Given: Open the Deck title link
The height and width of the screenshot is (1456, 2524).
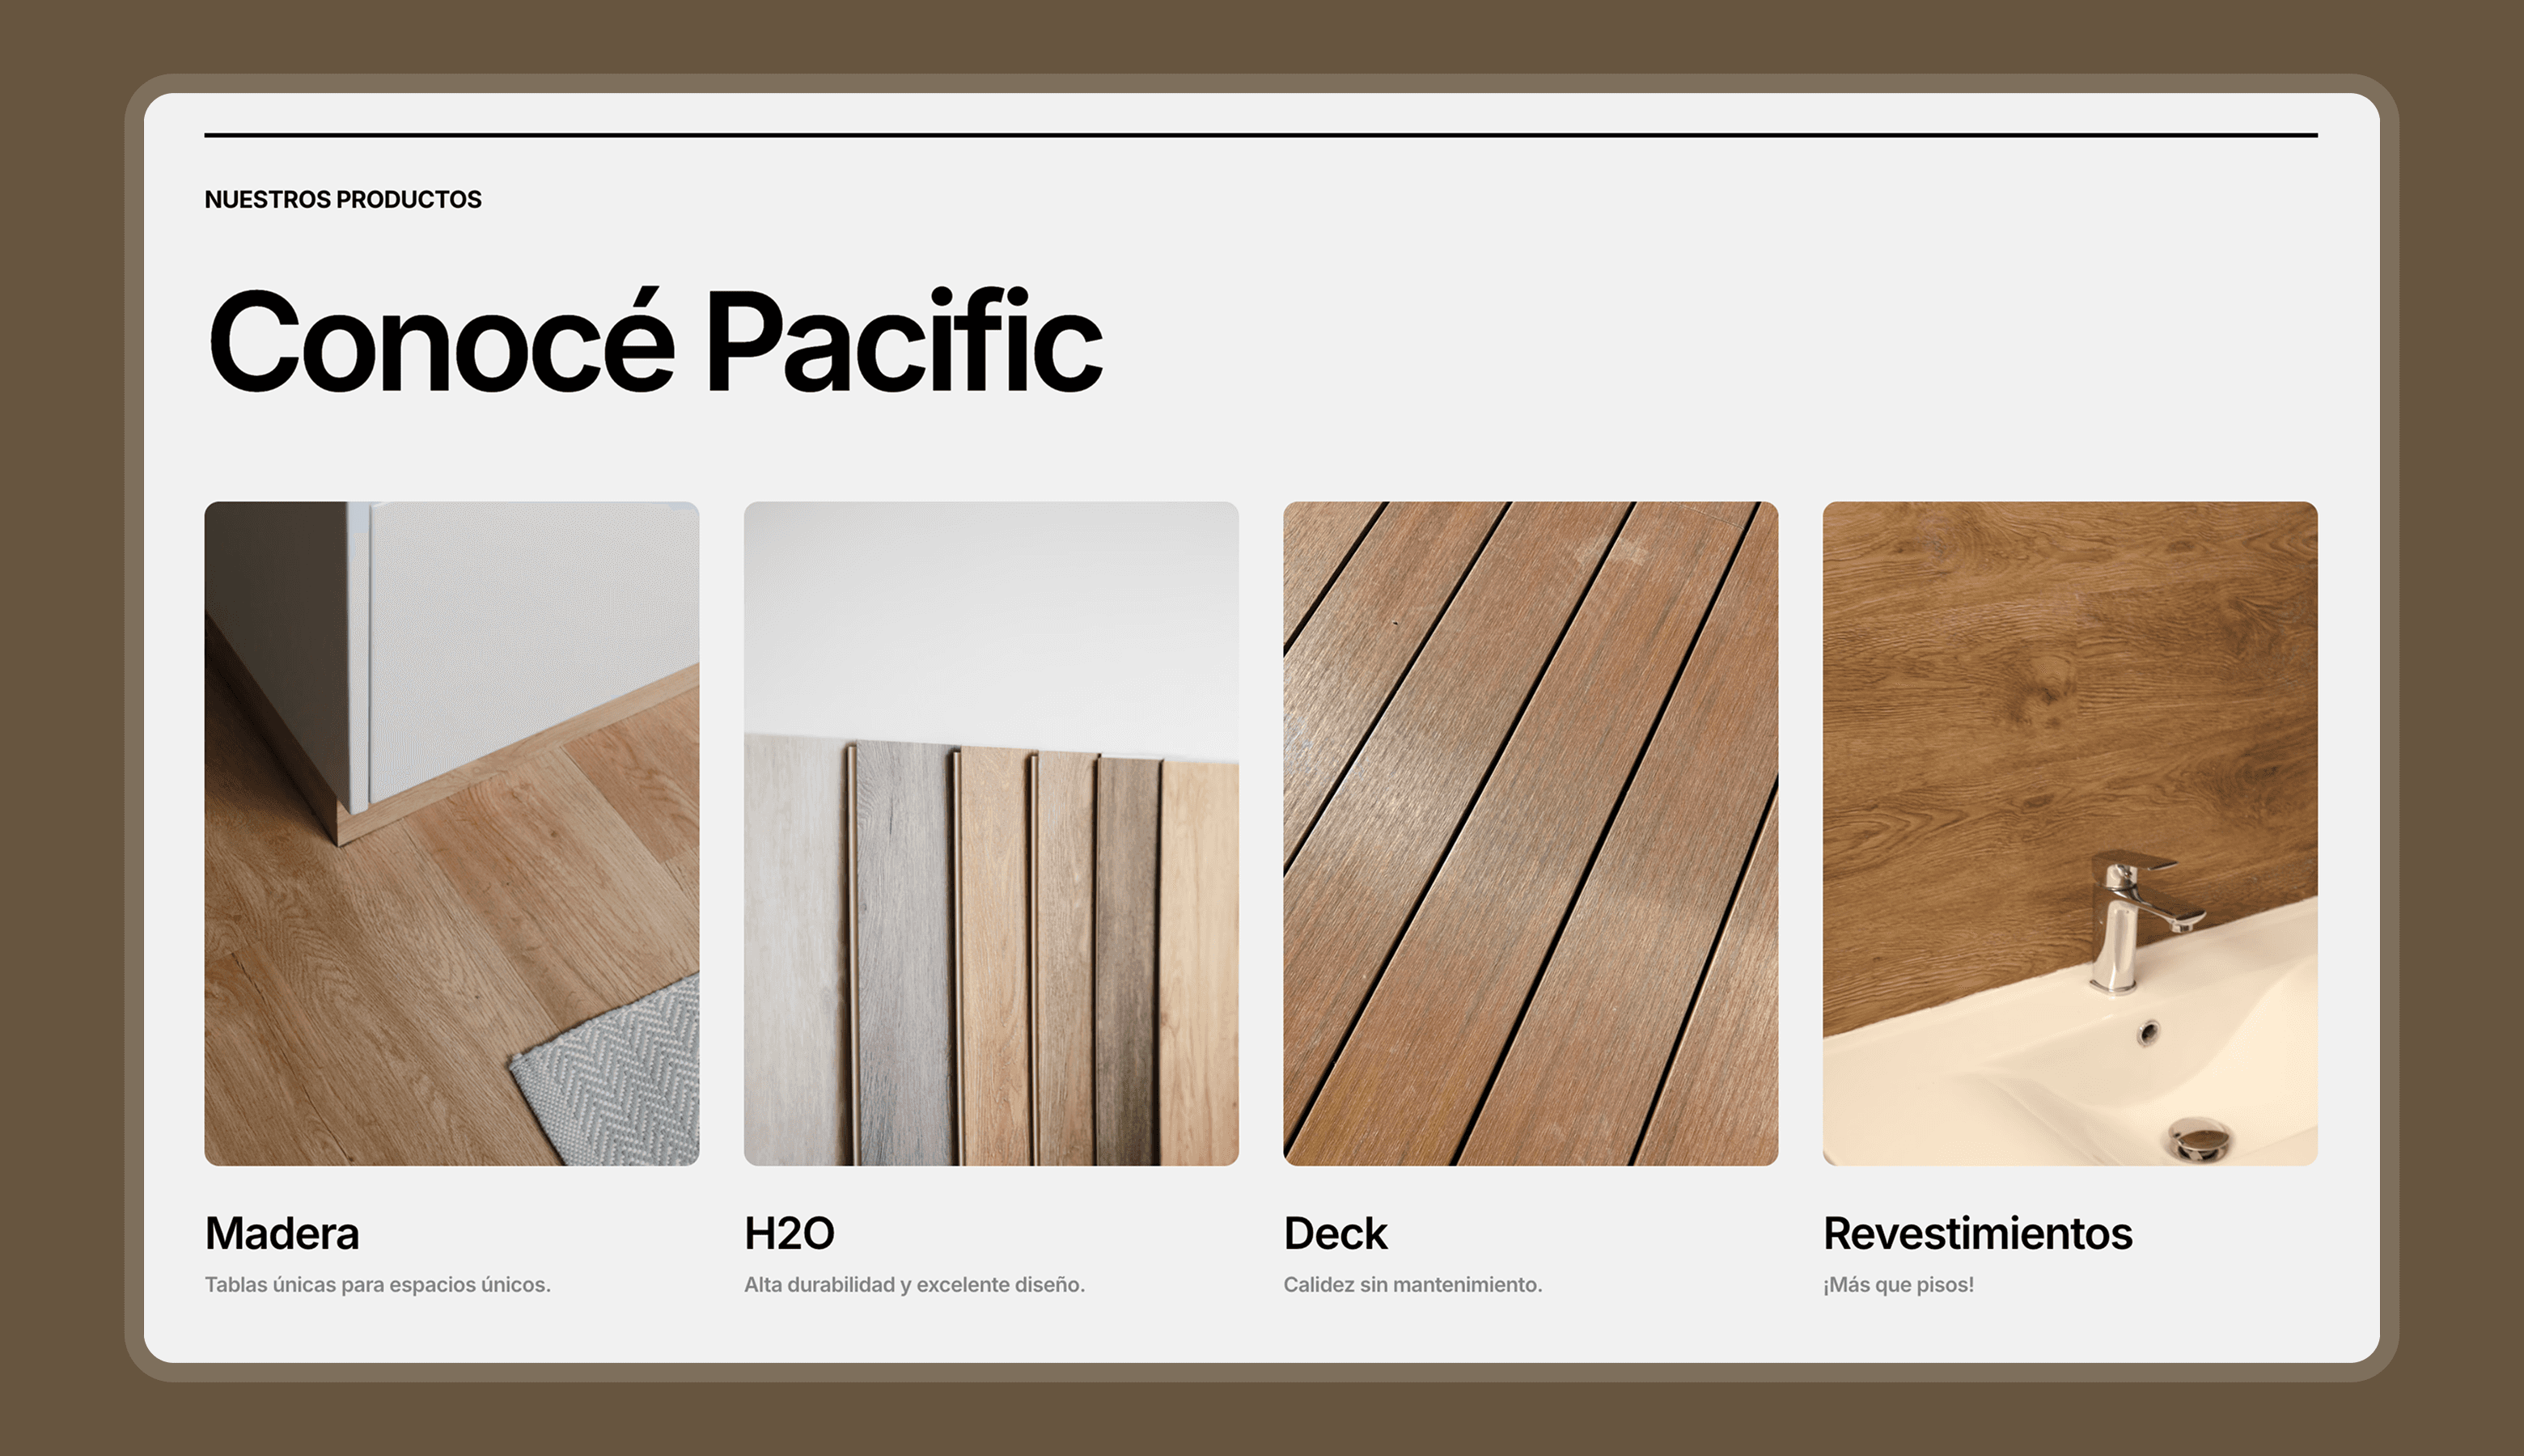Looking at the screenshot, I should point(1334,1233).
